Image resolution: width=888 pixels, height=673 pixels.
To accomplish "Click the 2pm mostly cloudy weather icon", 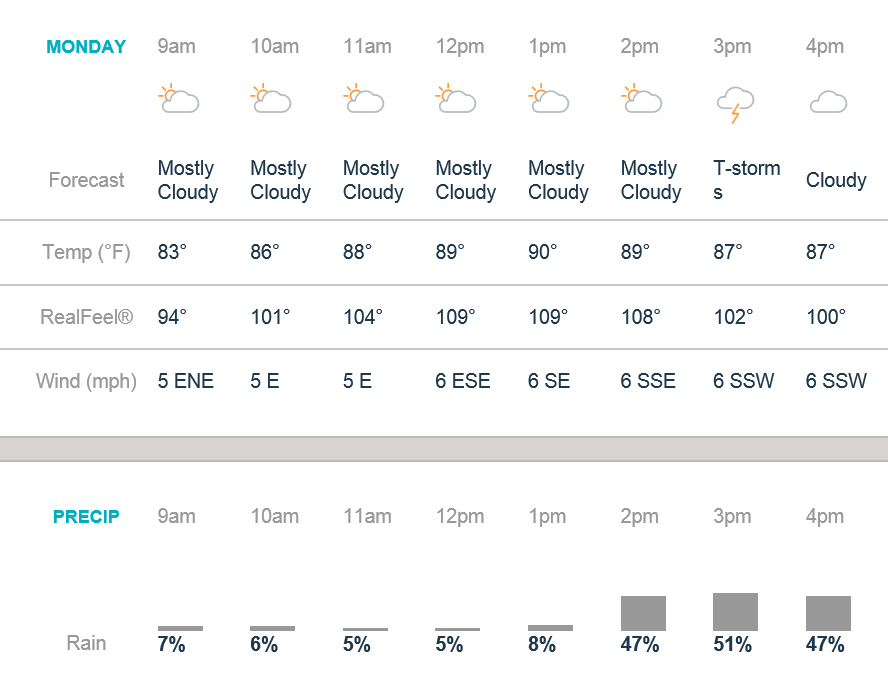I will pos(642,99).
